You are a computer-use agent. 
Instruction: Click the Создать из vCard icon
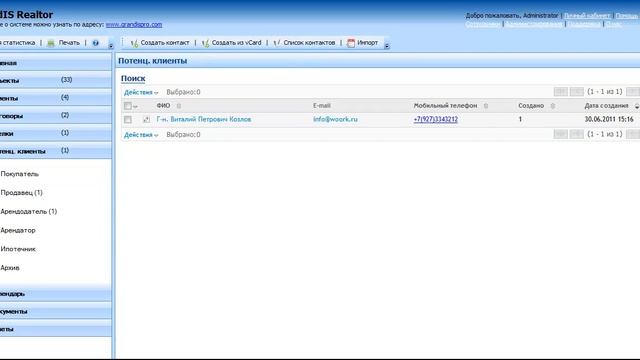205,43
